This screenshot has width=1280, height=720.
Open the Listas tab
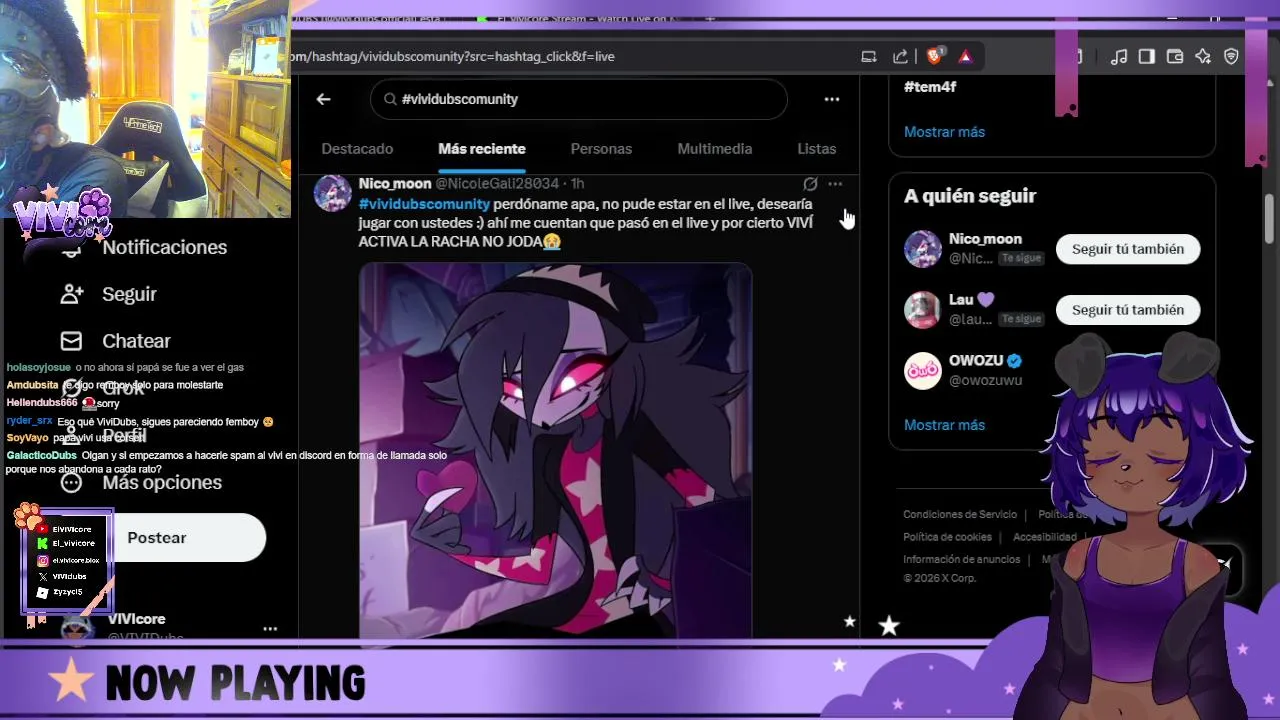[816, 148]
